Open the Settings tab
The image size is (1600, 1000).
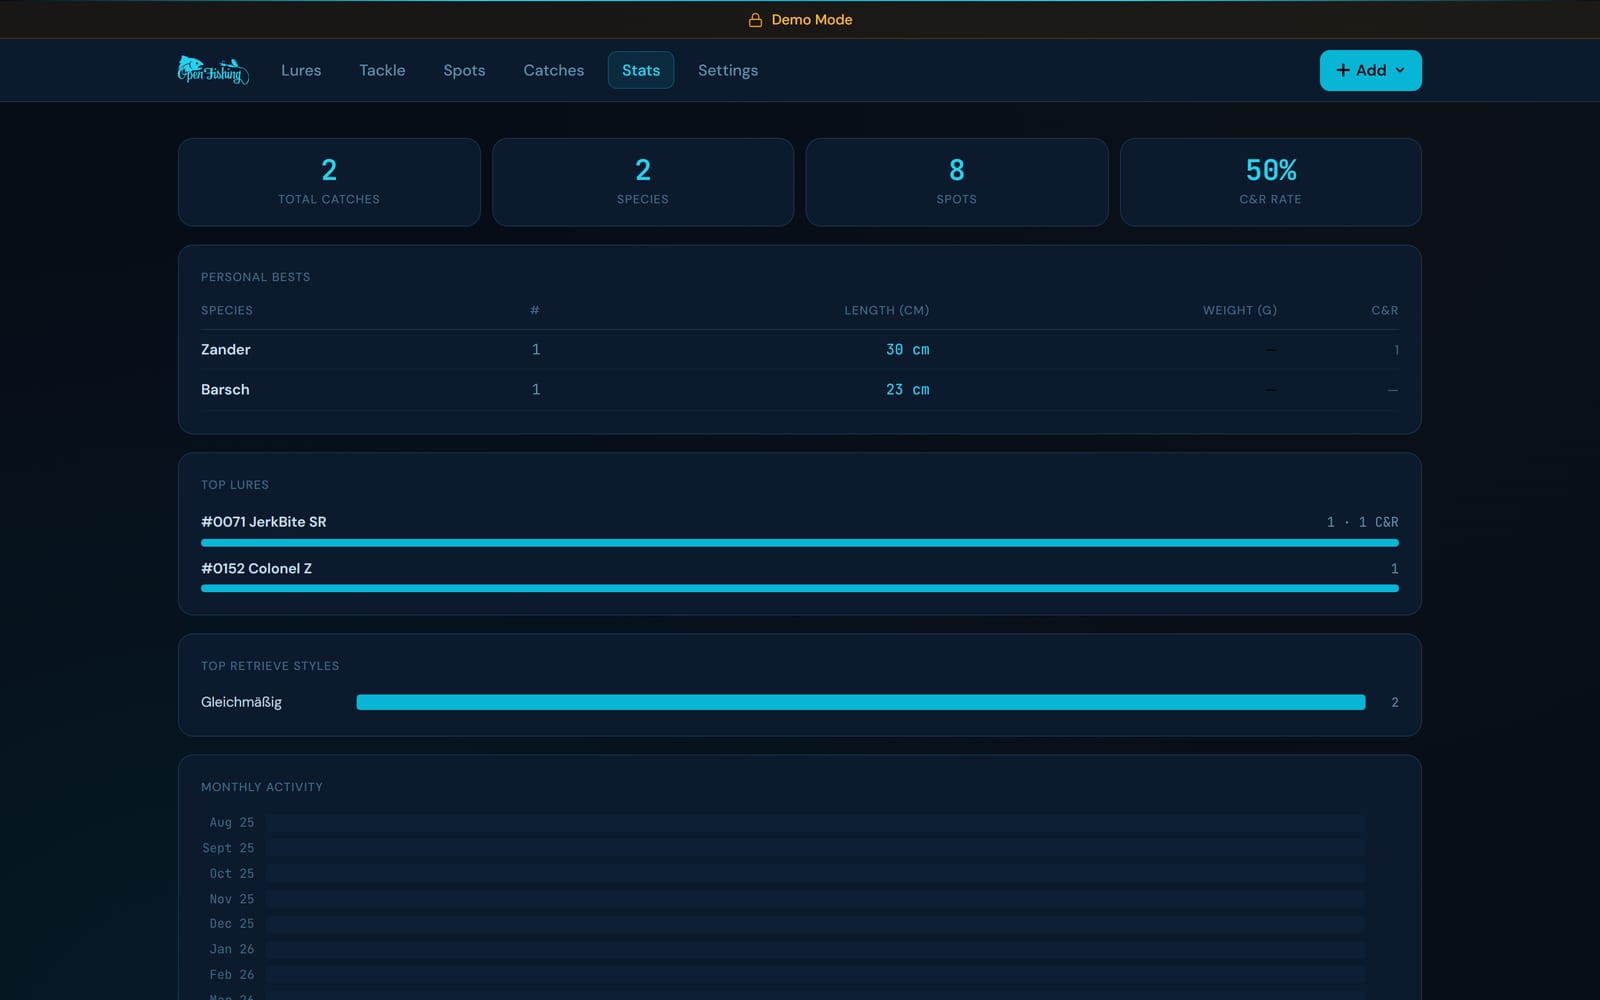(728, 70)
